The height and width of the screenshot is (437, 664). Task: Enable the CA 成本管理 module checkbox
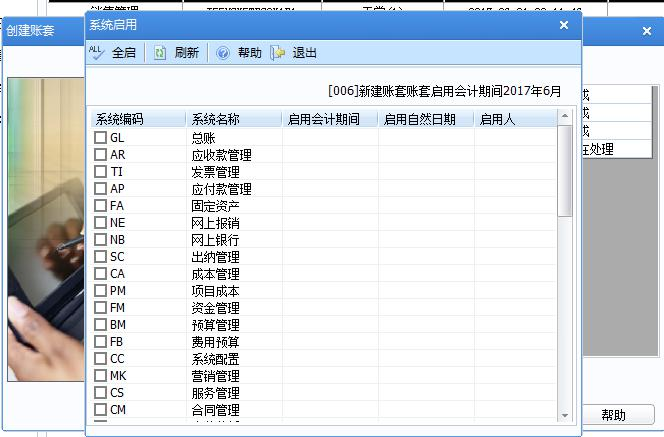pos(100,274)
